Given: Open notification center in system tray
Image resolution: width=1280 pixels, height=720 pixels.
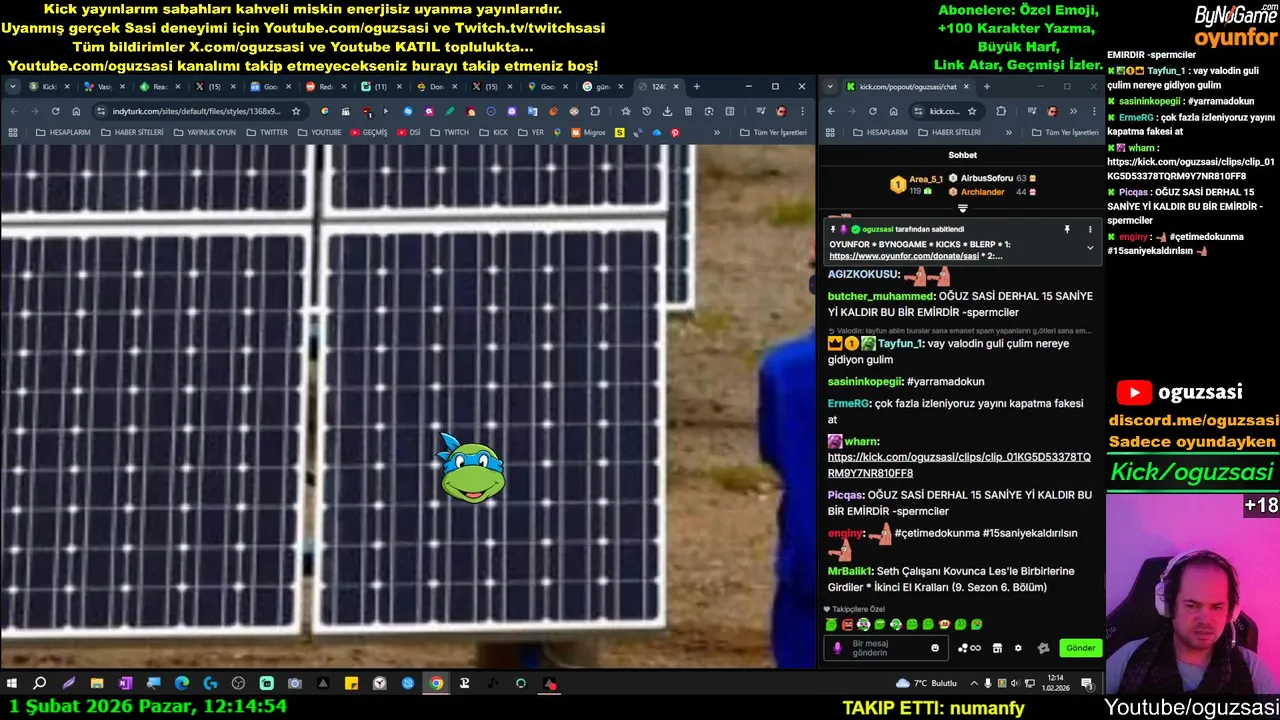Looking at the screenshot, I should (1087, 683).
